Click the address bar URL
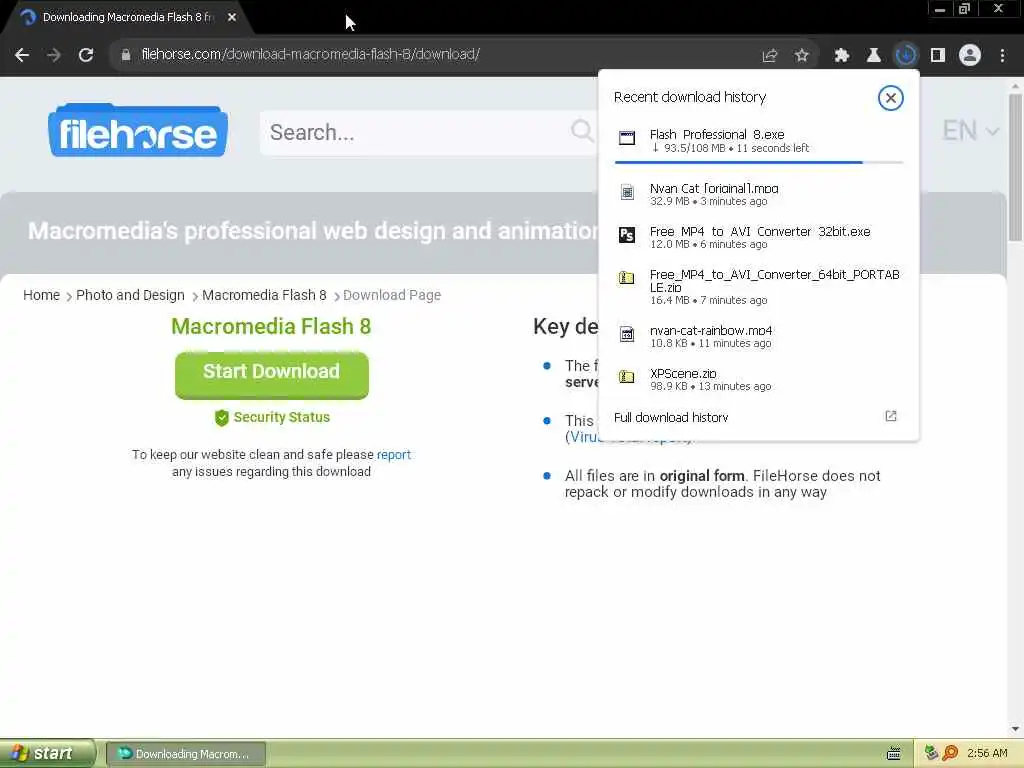This screenshot has width=1024, height=768. coord(311,55)
